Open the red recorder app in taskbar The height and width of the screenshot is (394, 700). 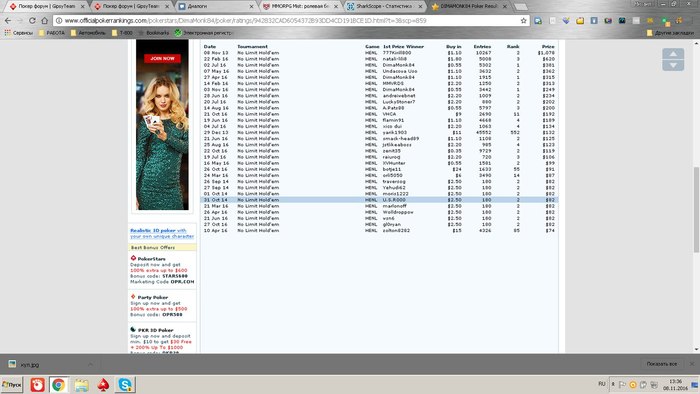click(x=38, y=385)
